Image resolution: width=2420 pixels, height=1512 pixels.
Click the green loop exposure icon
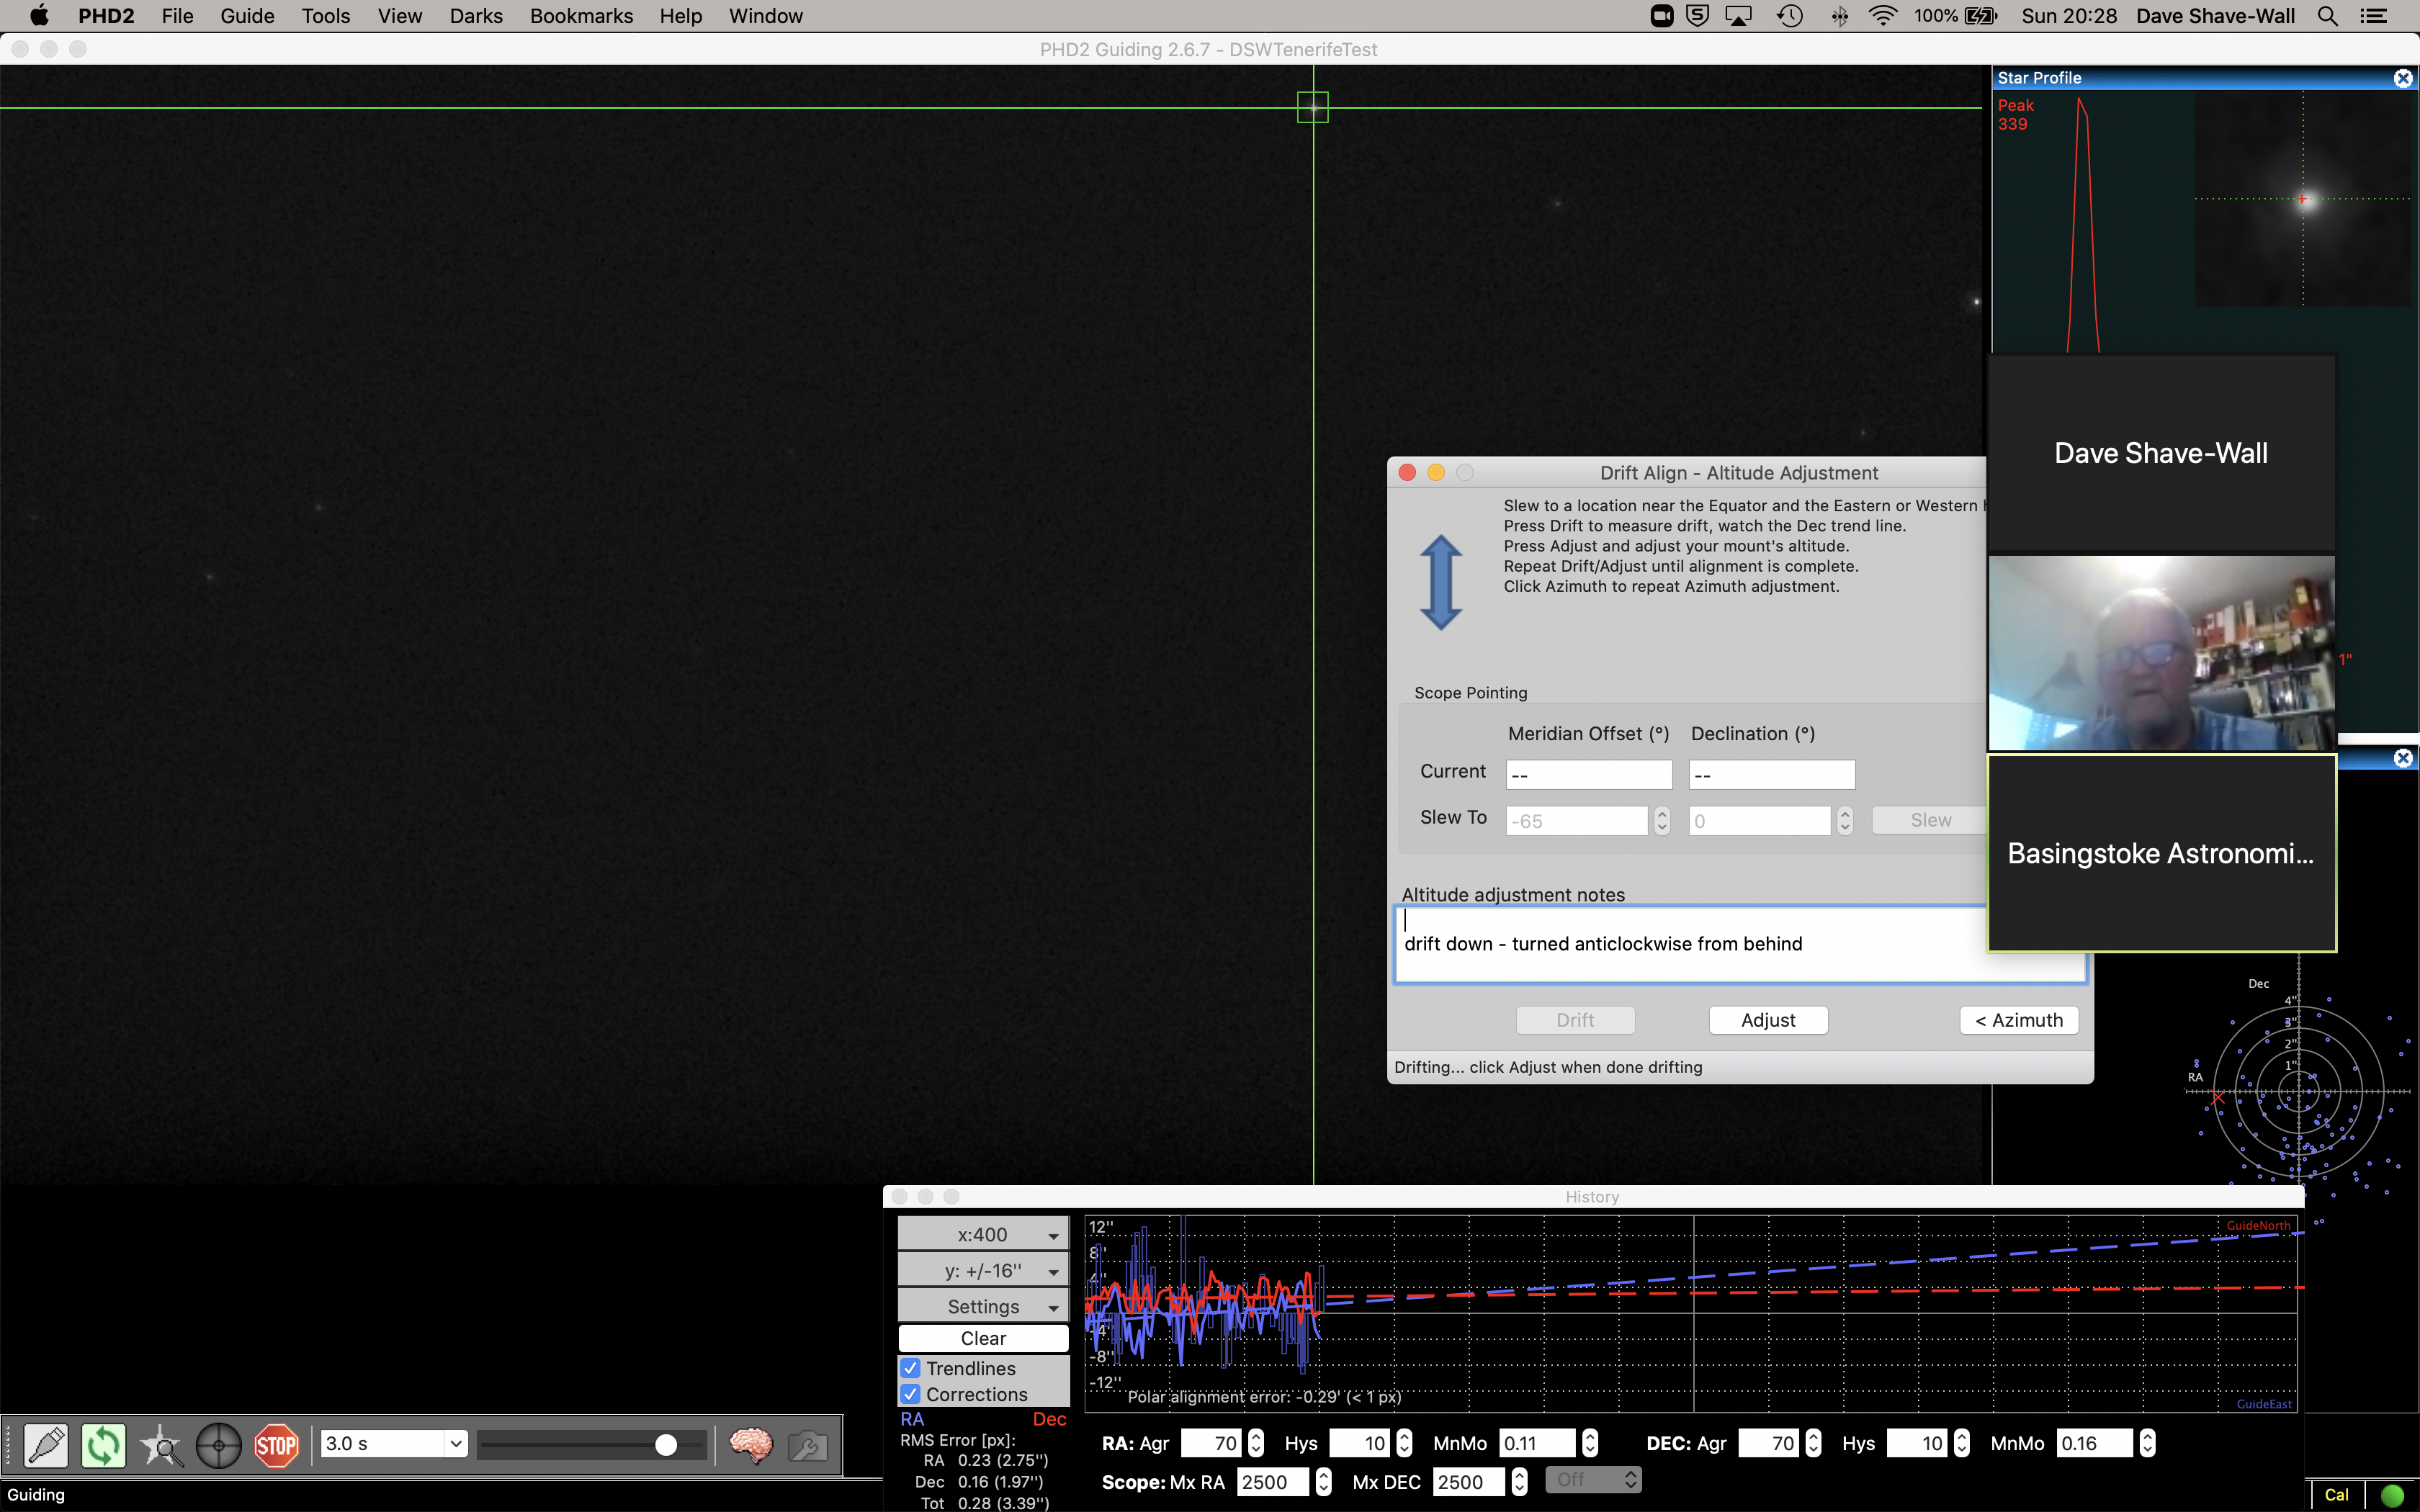pos(104,1445)
